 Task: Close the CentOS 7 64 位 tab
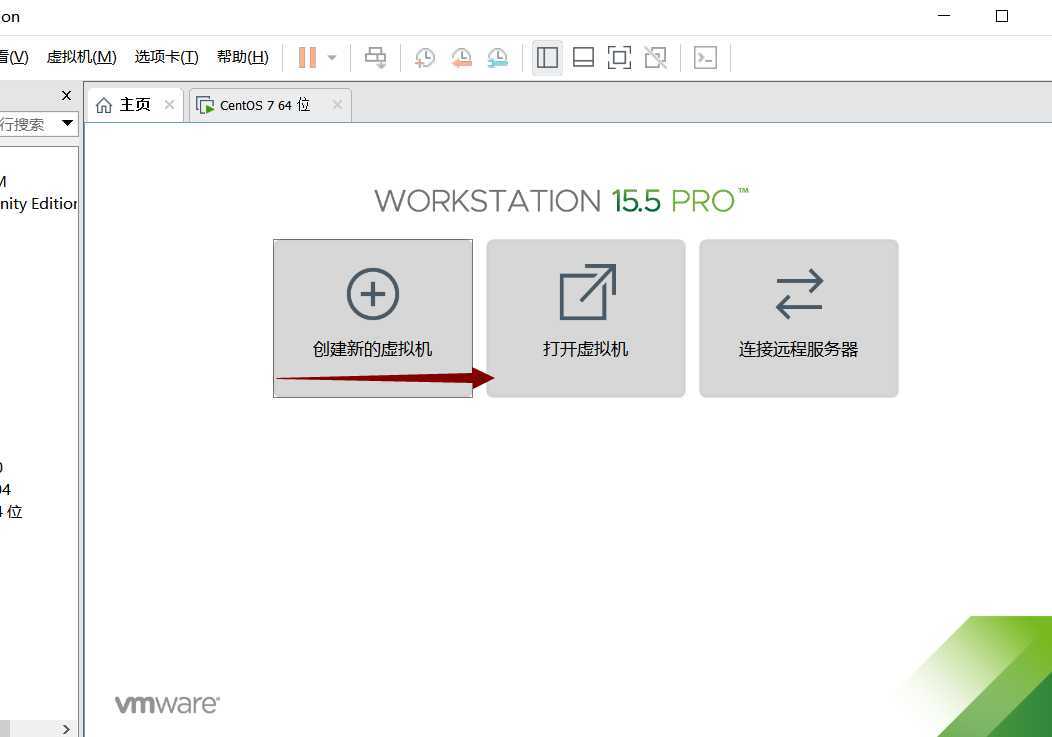click(x=337, y=105)
